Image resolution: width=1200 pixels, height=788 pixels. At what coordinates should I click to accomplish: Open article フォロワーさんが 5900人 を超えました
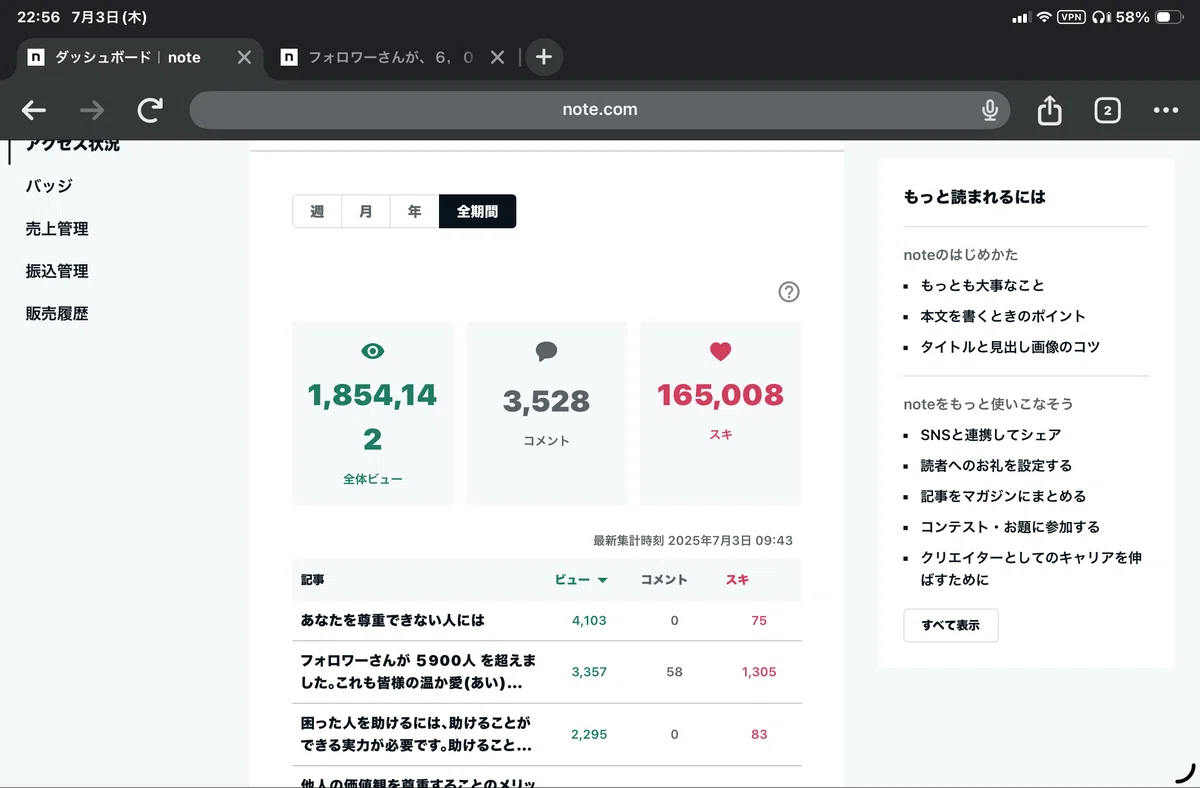pos(418,672)
